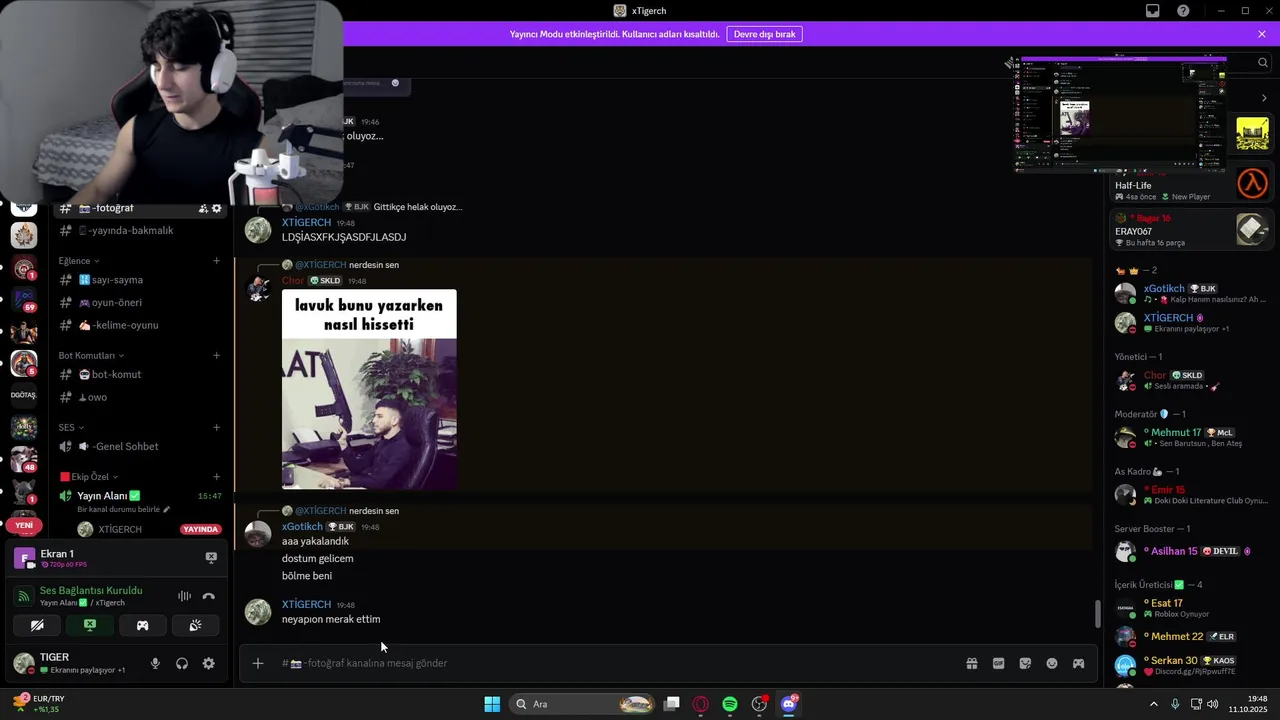Open the GIF picker
This screenshot has height=720, width=1280.
click(998, 663)
